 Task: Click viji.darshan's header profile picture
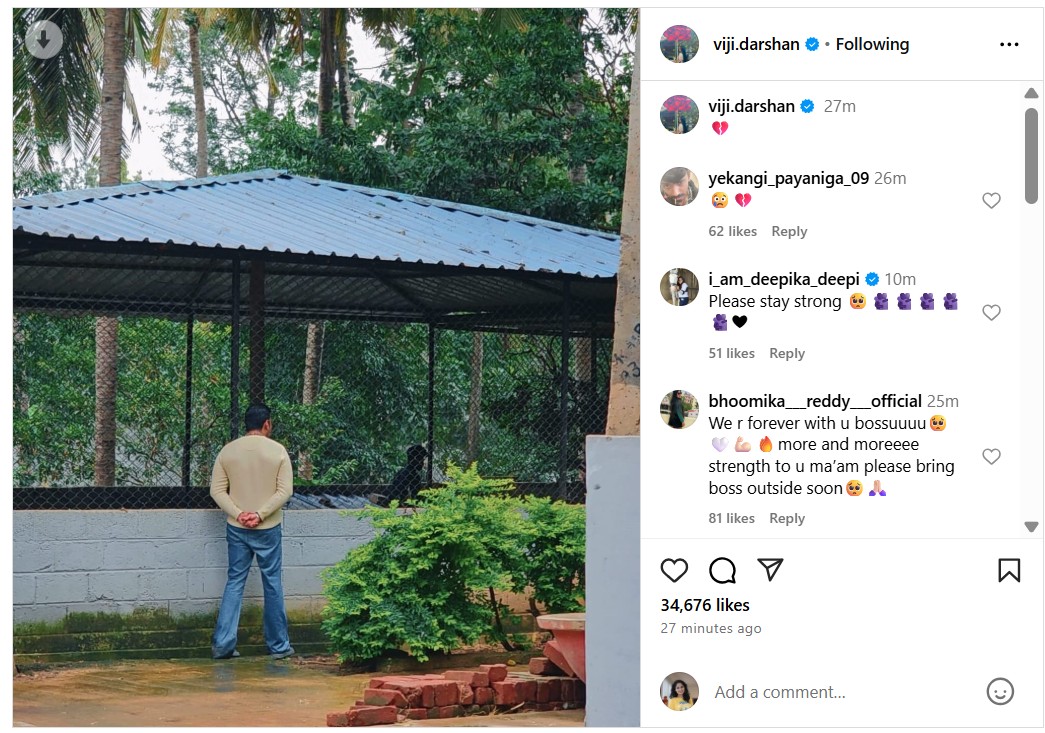click(680, 44)
